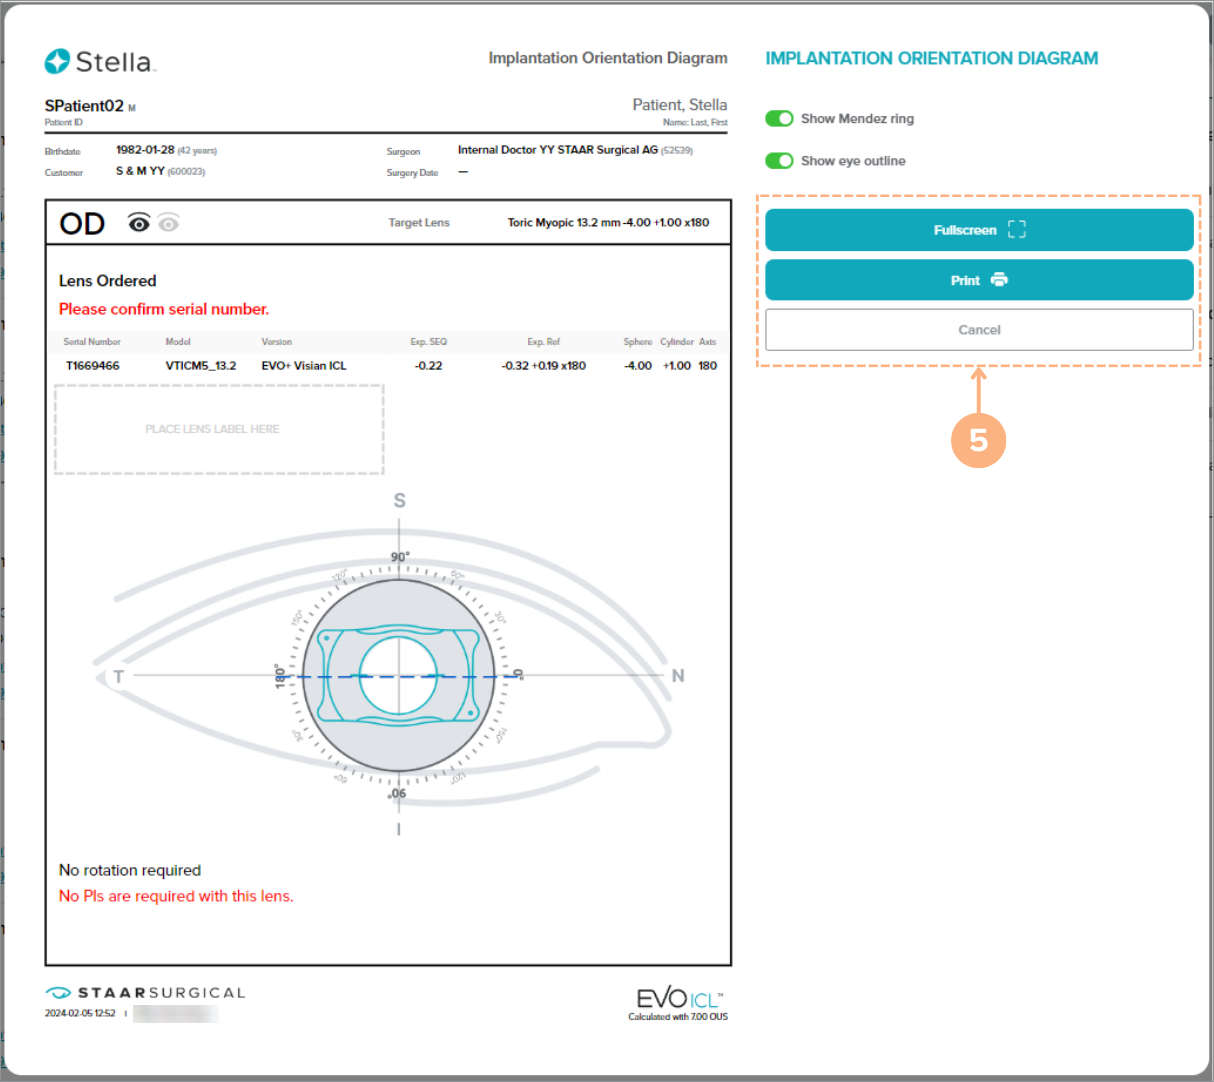
Task: Click the lens center optic circle
Action: point(398,676)
